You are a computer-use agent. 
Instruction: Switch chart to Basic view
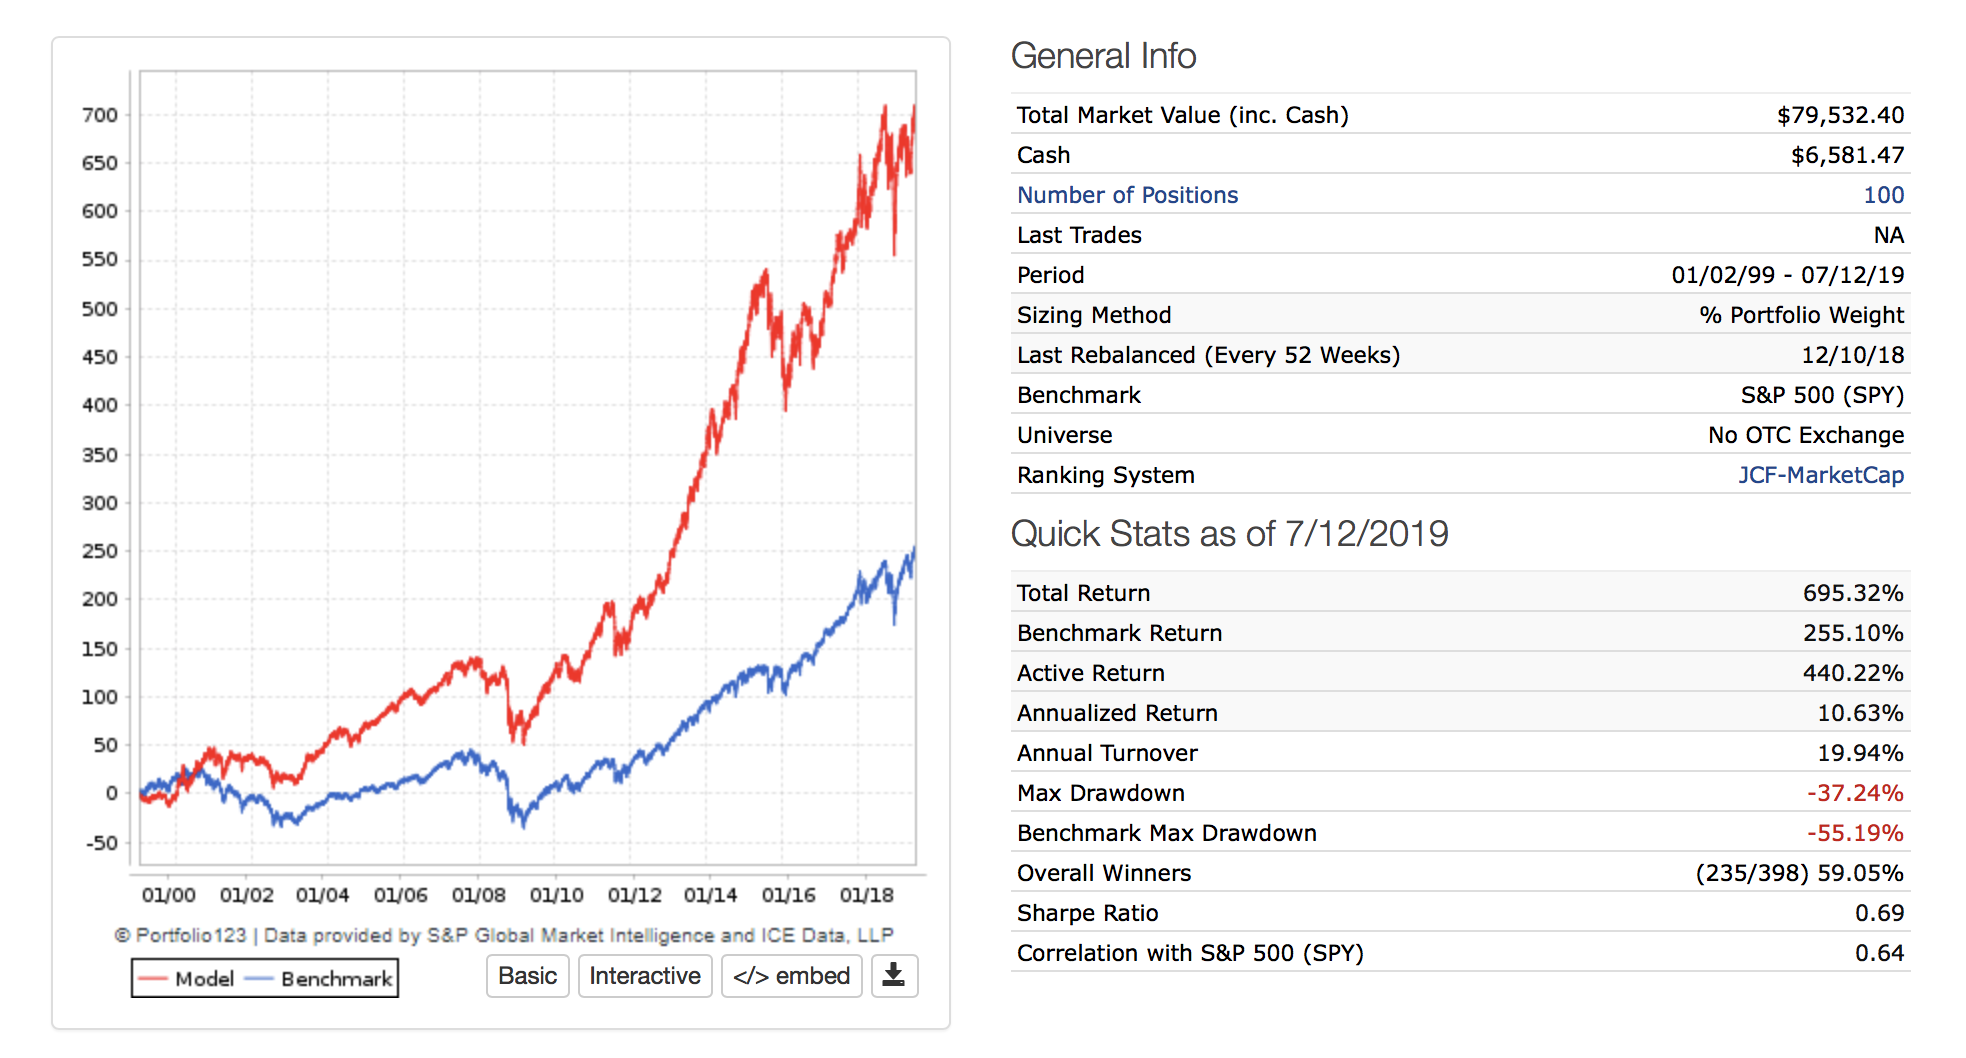527,976
